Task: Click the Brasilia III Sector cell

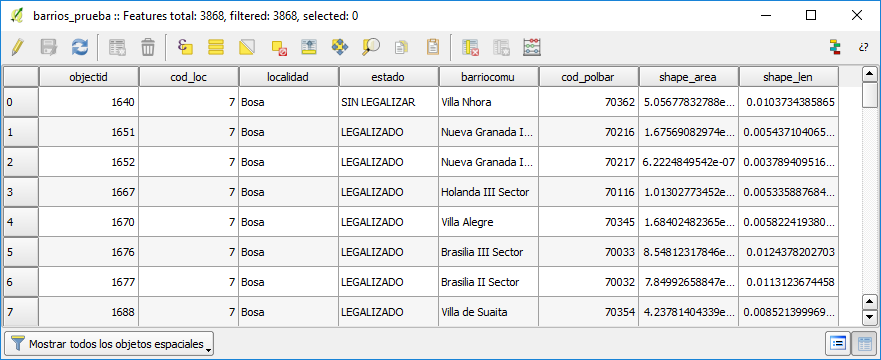Action: [x=488, y=252]
